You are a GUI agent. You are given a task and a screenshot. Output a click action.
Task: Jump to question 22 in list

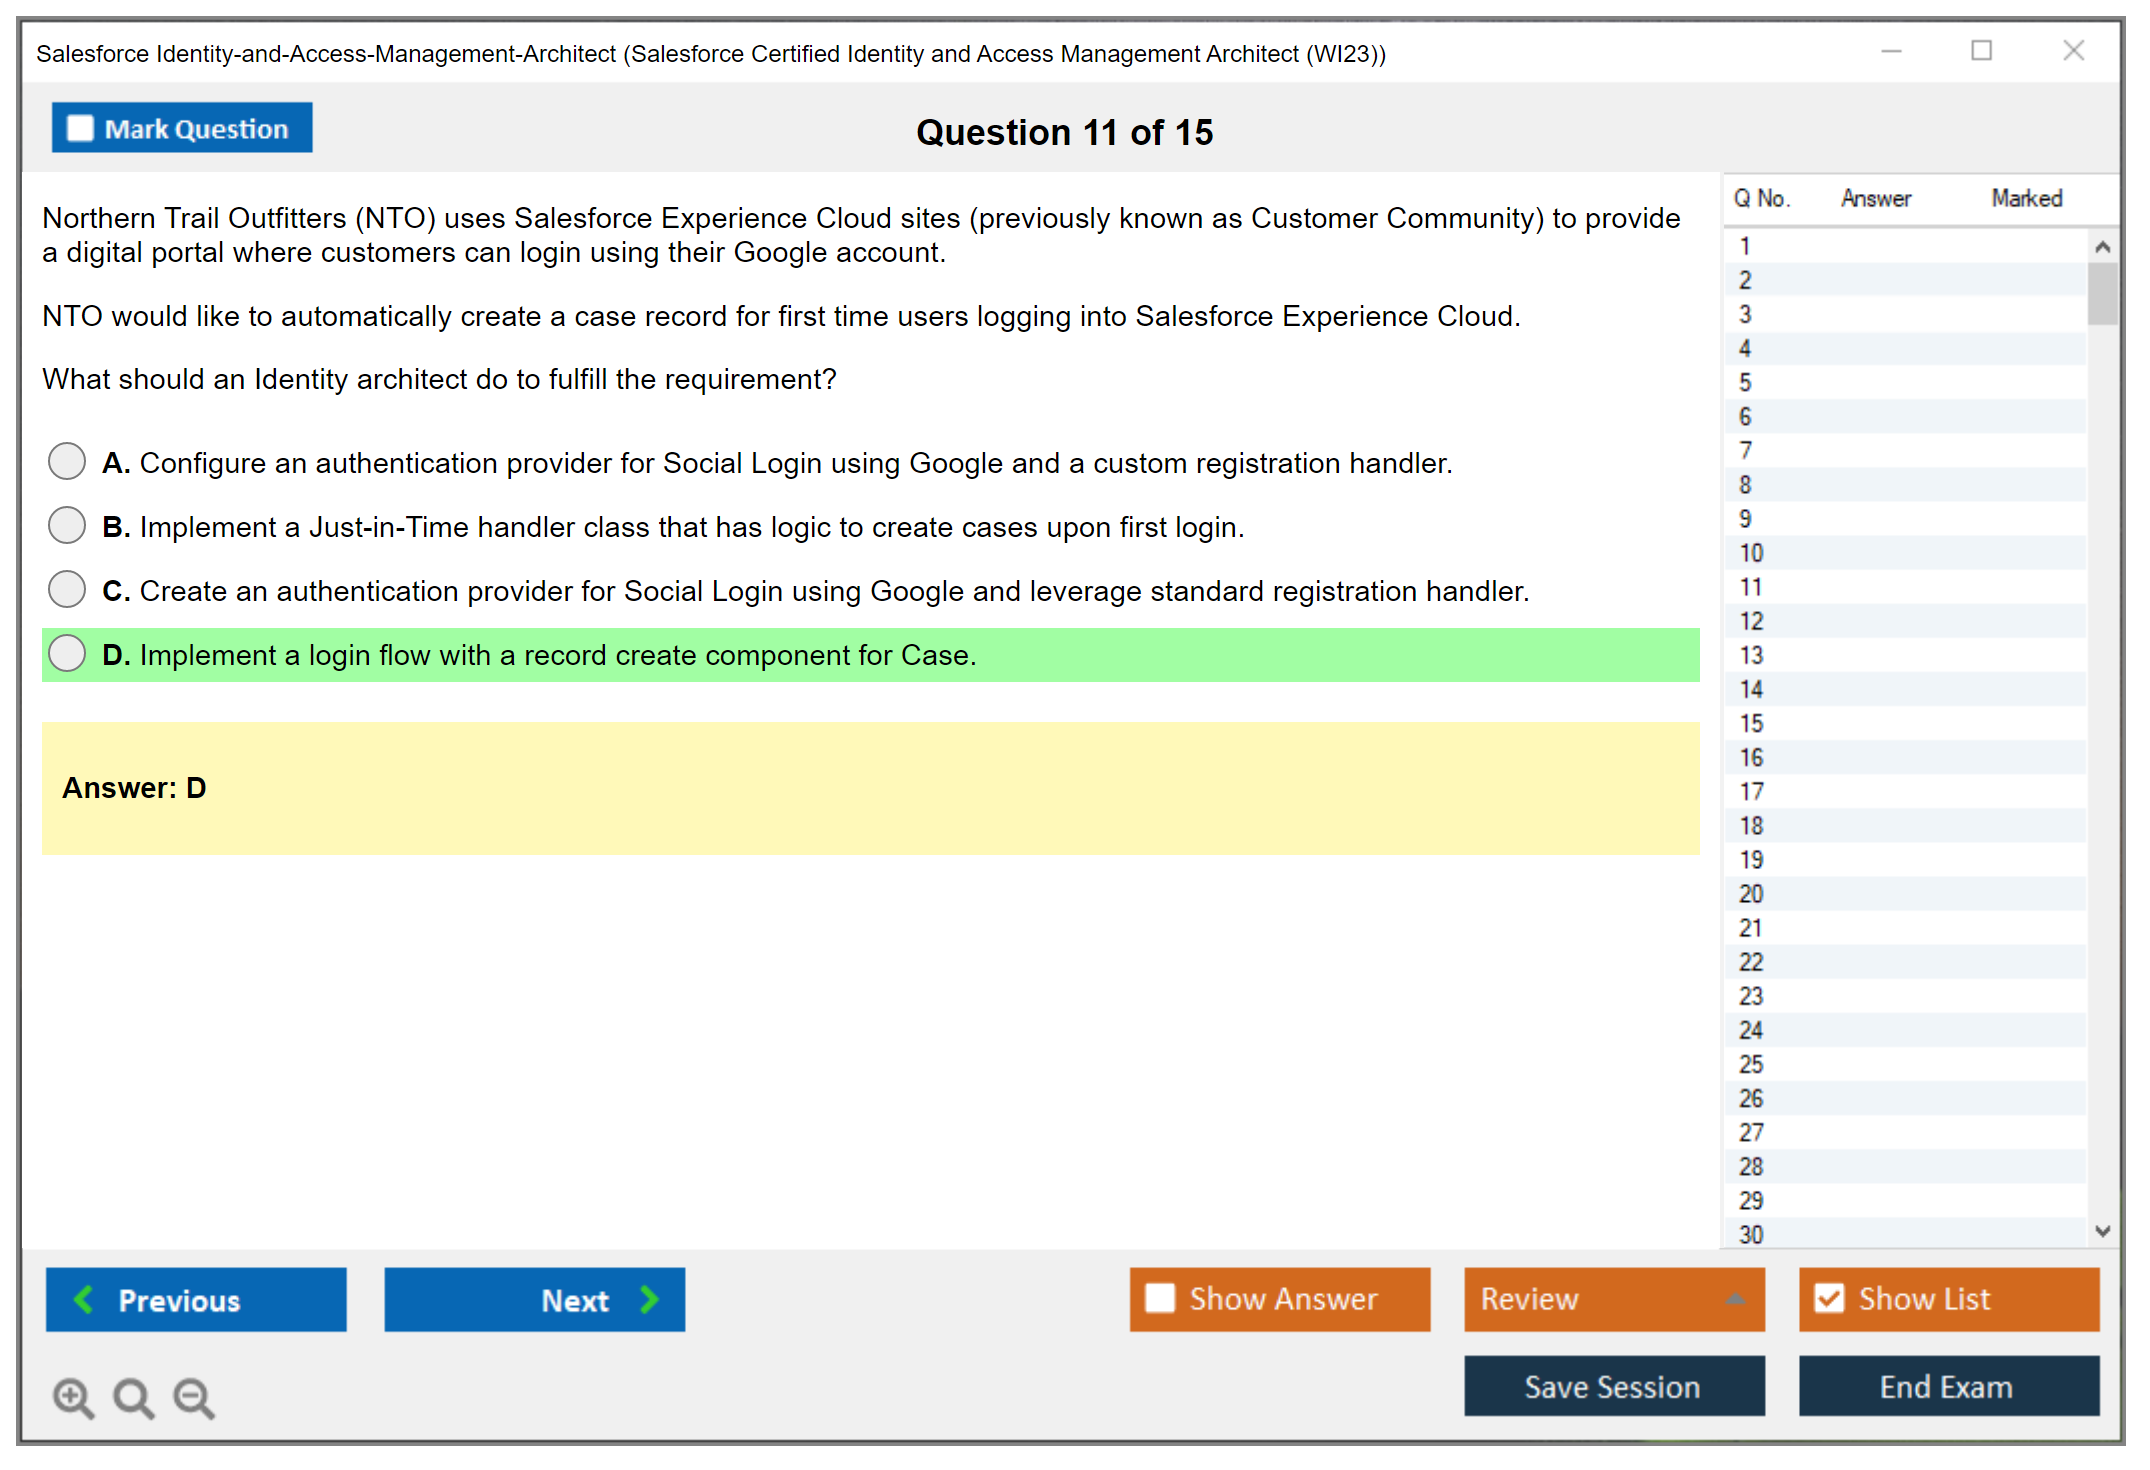click(x=1752, y=962)
